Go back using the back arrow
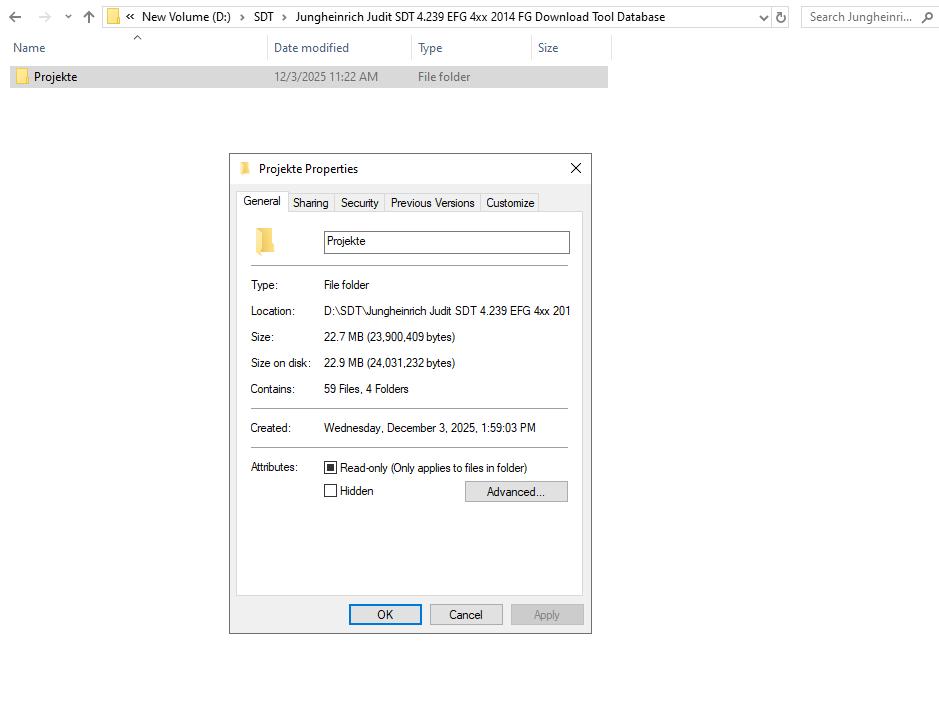This screenshot has width=939, height=710. [15, 17]
